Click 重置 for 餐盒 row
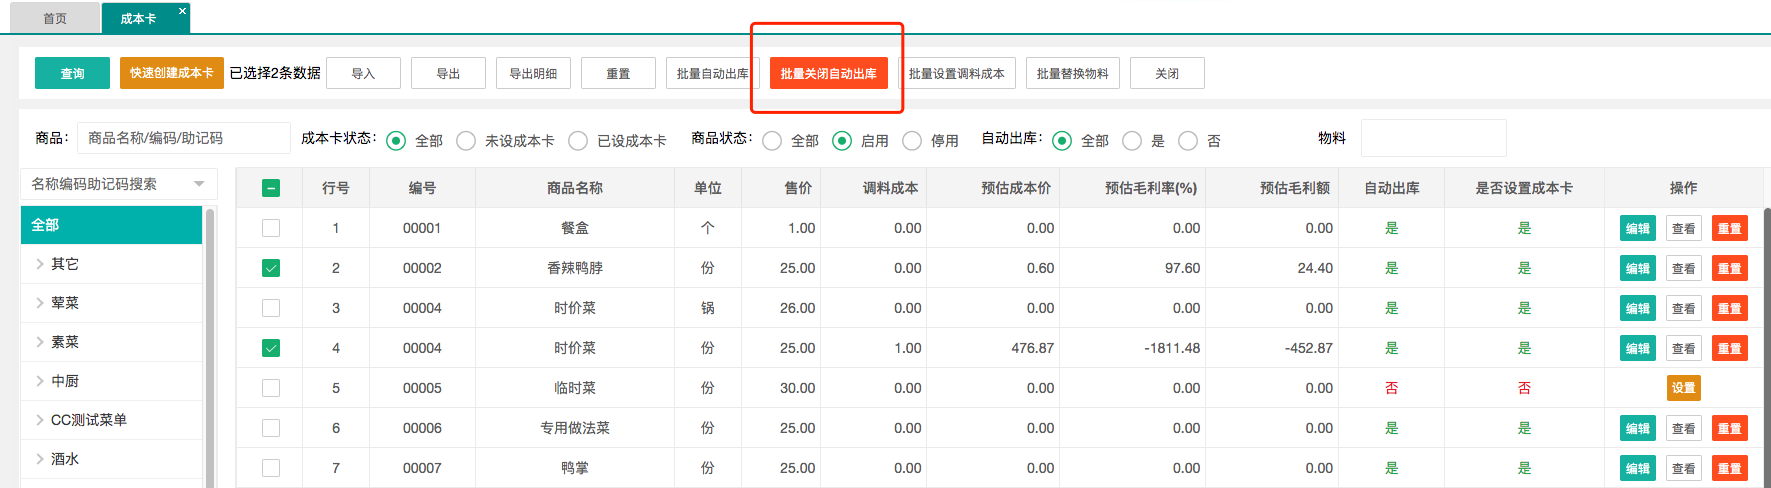Viewport: 1771px width, 488px height. [x=1730, y=228]
